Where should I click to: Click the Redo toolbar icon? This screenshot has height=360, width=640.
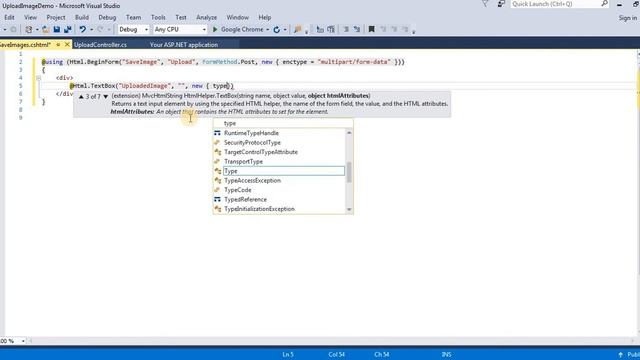click(x=100, y=29)
